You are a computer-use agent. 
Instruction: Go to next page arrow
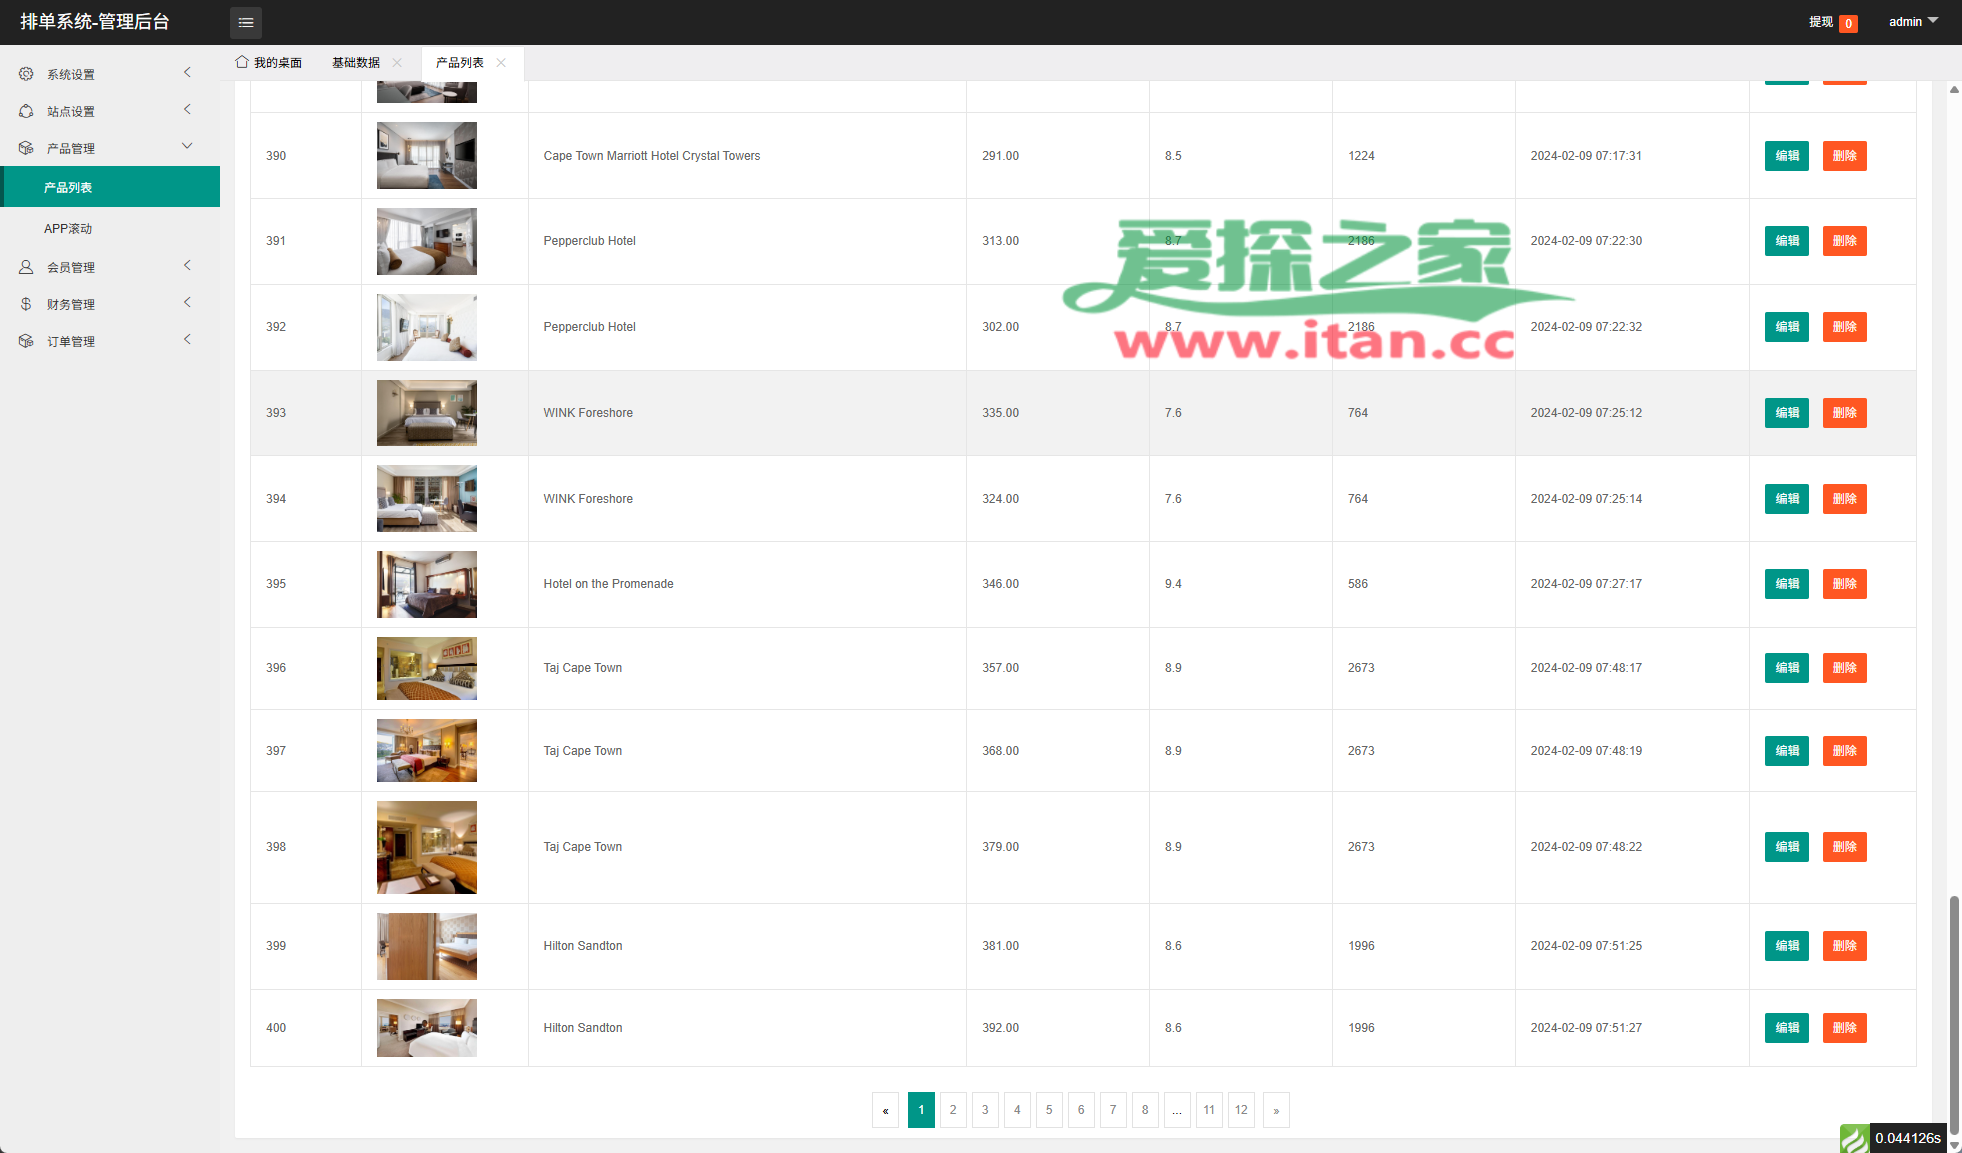[x=1276, y=1110]
